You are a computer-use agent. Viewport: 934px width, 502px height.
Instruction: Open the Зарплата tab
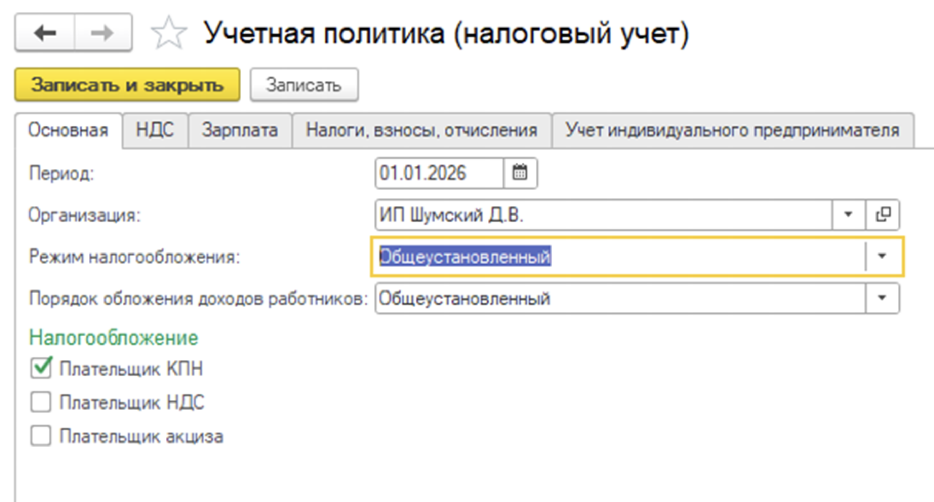click(240, 130)
